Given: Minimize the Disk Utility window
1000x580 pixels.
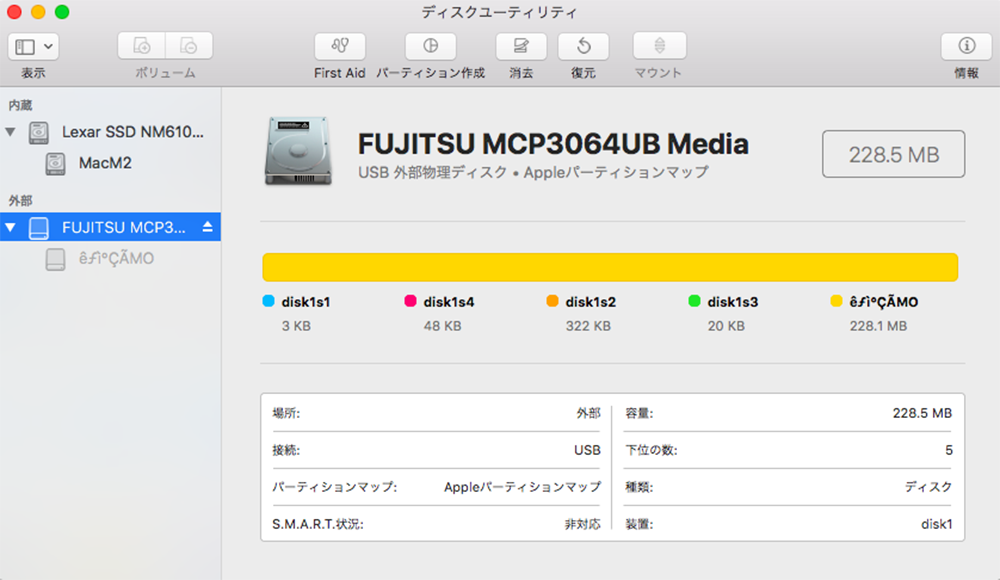Looking at the screenshot, I should (x=38, y=12).
